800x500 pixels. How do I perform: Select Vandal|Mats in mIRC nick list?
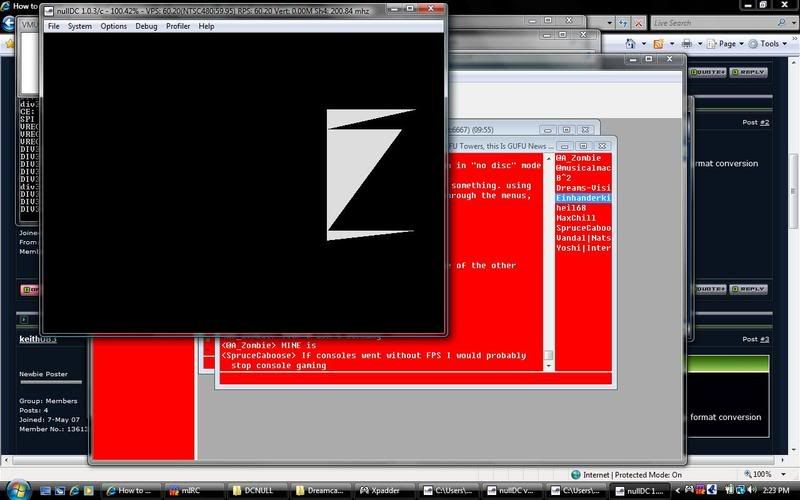[583, 238]
